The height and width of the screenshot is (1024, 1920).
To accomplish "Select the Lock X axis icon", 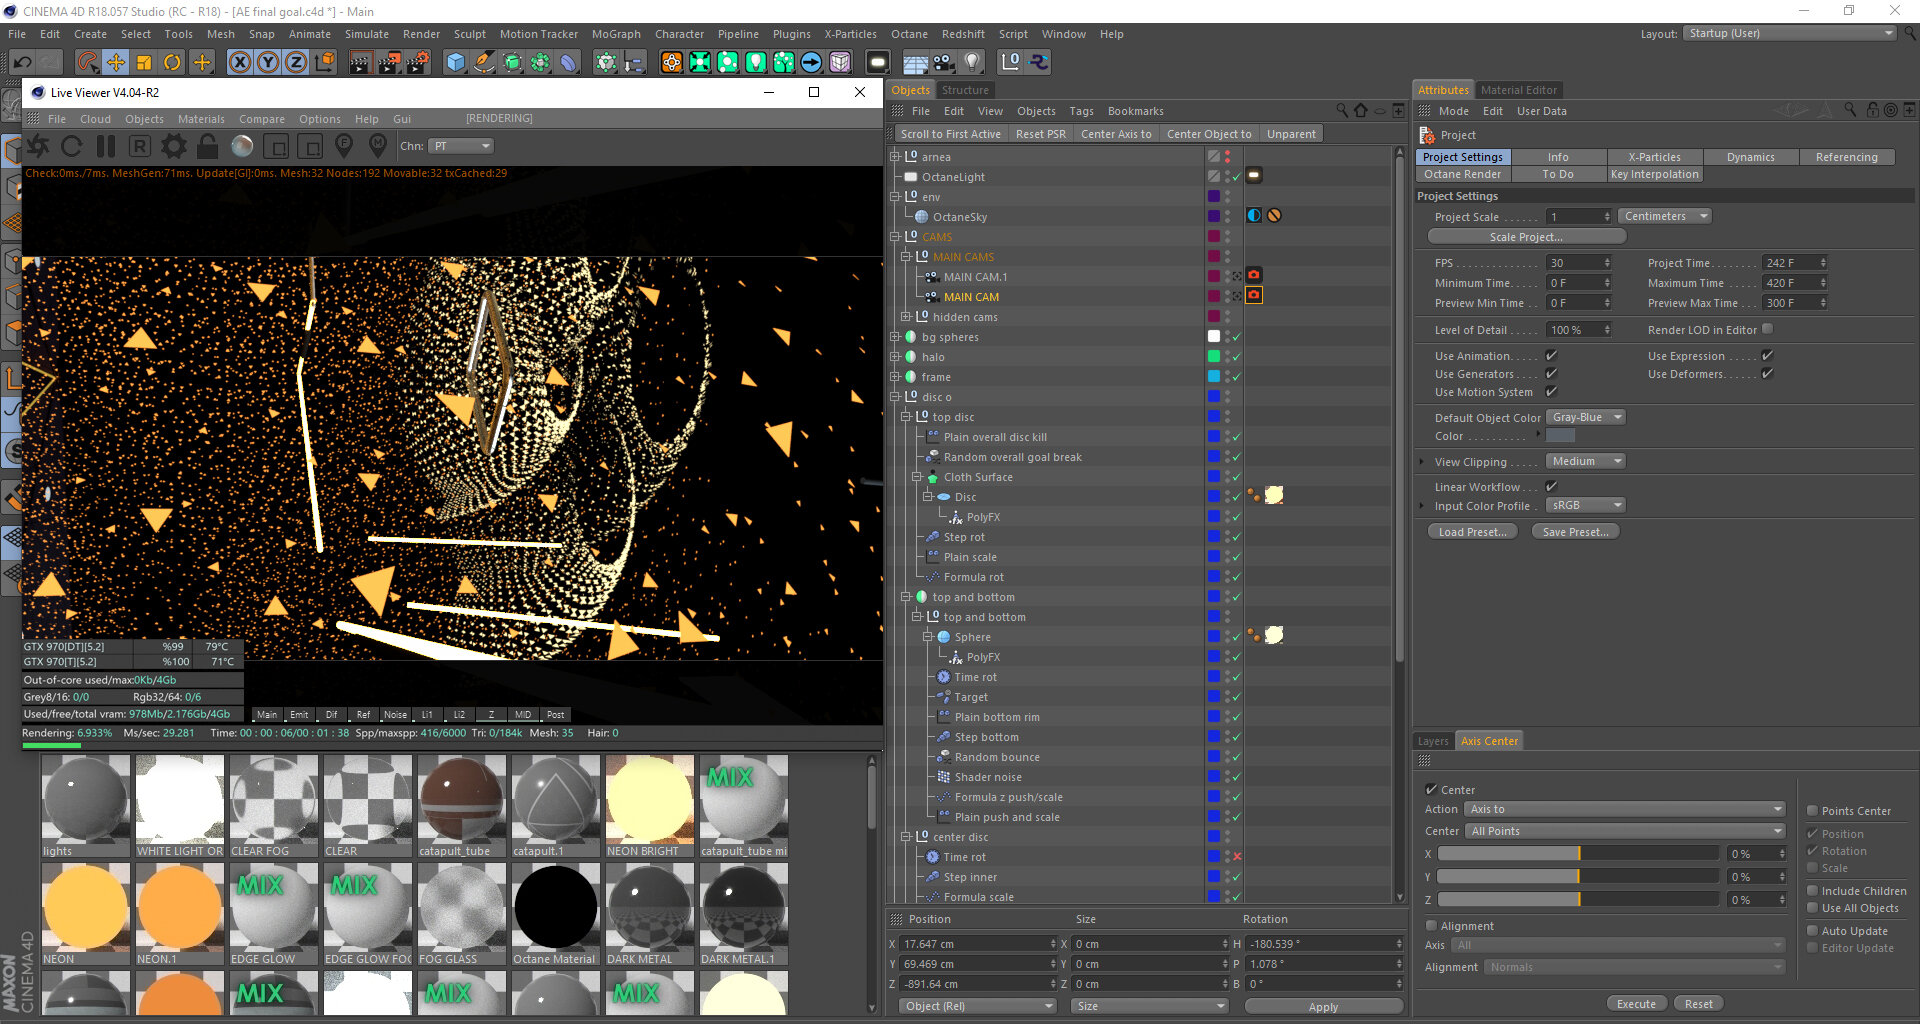I will (240, 62).
